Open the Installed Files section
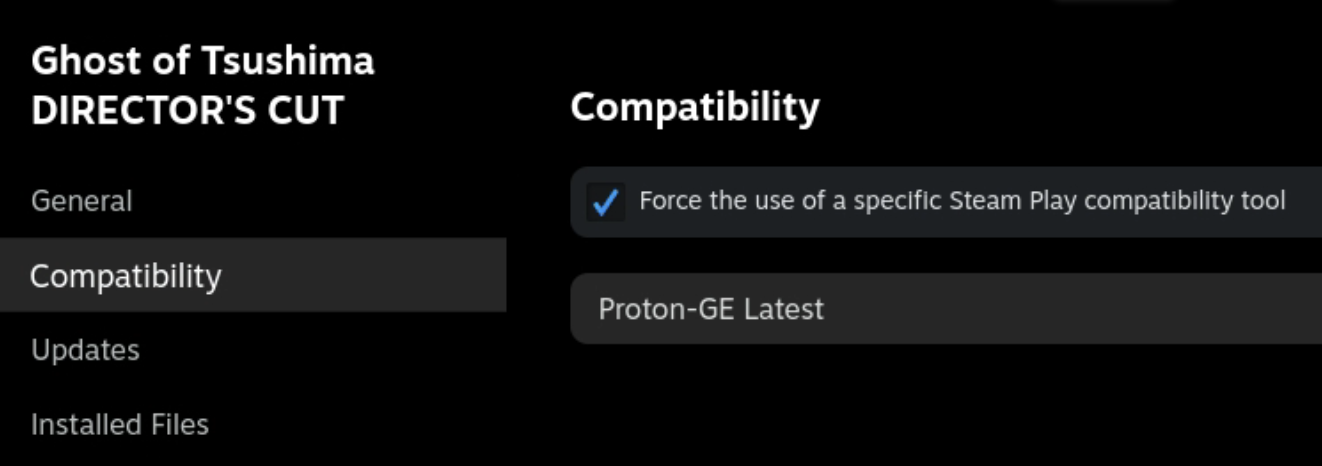 [120, 424]
